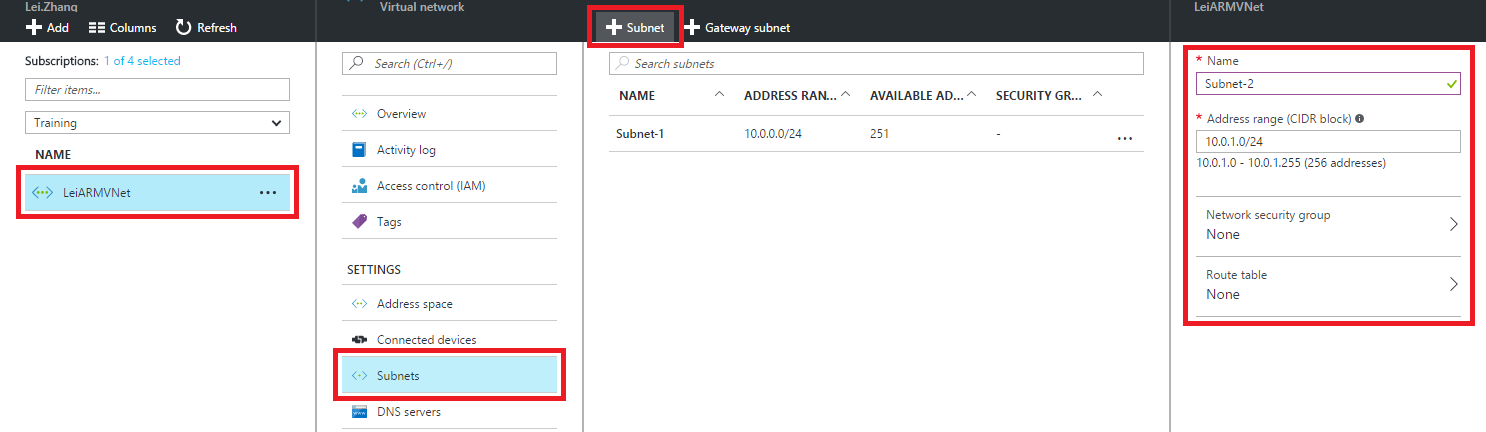Expand Network security group option
The image size is (1486, 432).
point(1328,225)
